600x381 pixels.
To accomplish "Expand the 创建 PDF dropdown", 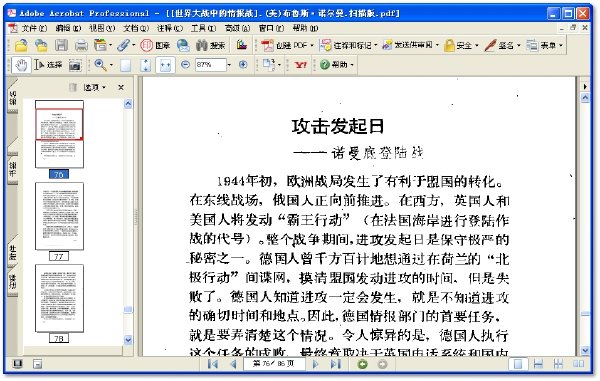I will pyautogui.click(x=312, y=46).
